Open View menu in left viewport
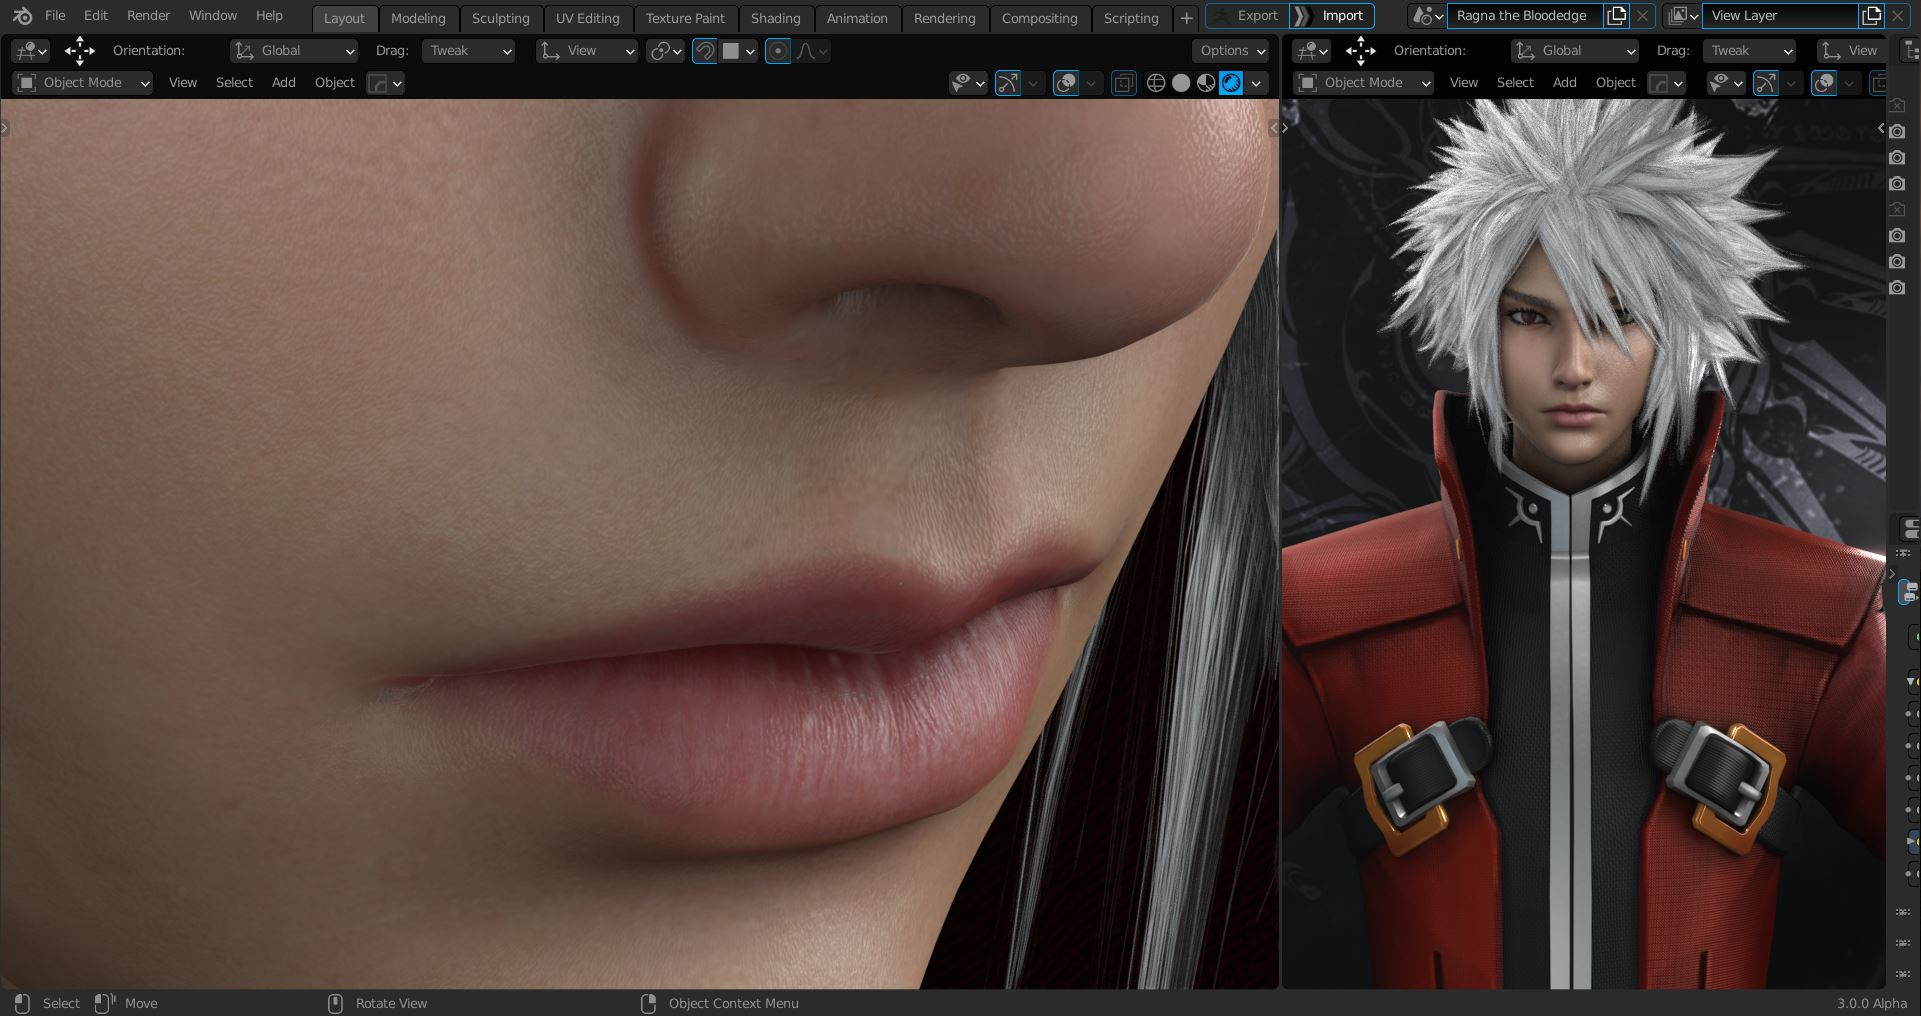The width and height of the screenshot is (1921, 1016). (183, 83)
